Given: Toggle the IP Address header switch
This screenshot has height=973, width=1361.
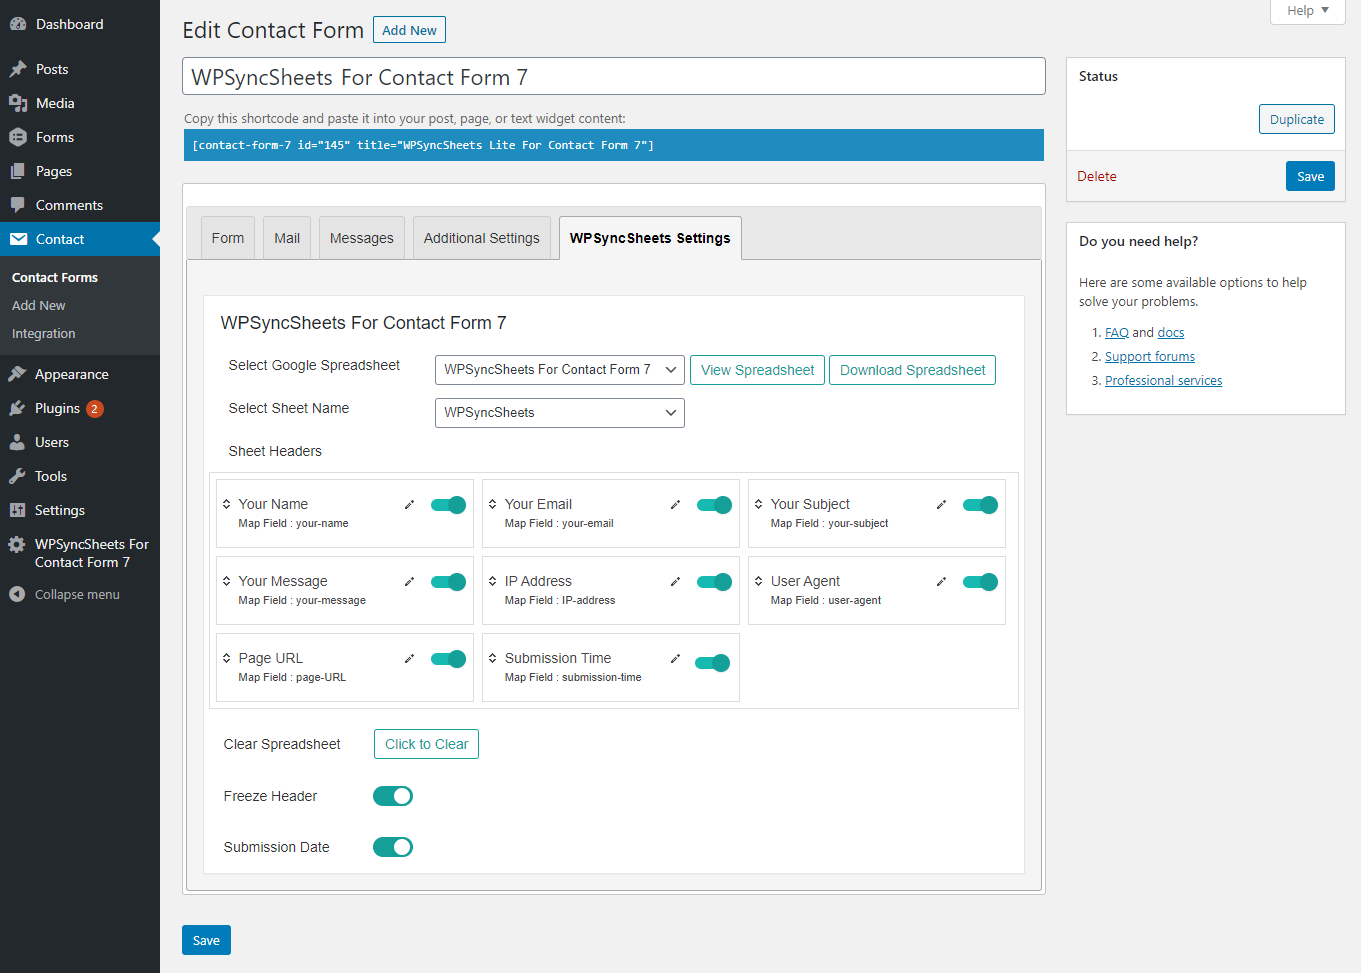Looking at the screenshot, I should pyautogui.click(x=714, y=582).
